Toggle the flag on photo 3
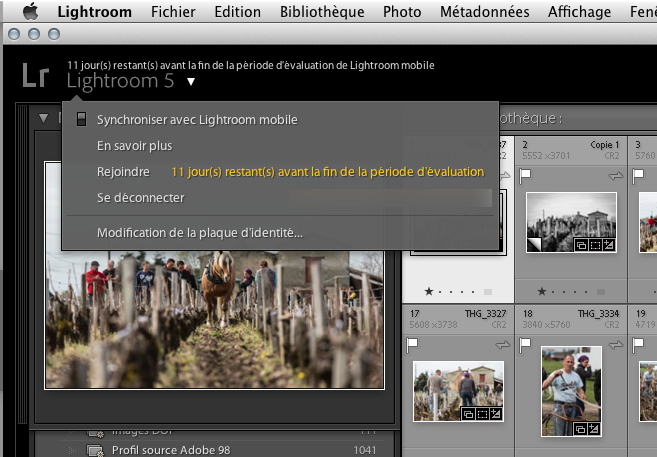657x457 pixels. point(638,176)
